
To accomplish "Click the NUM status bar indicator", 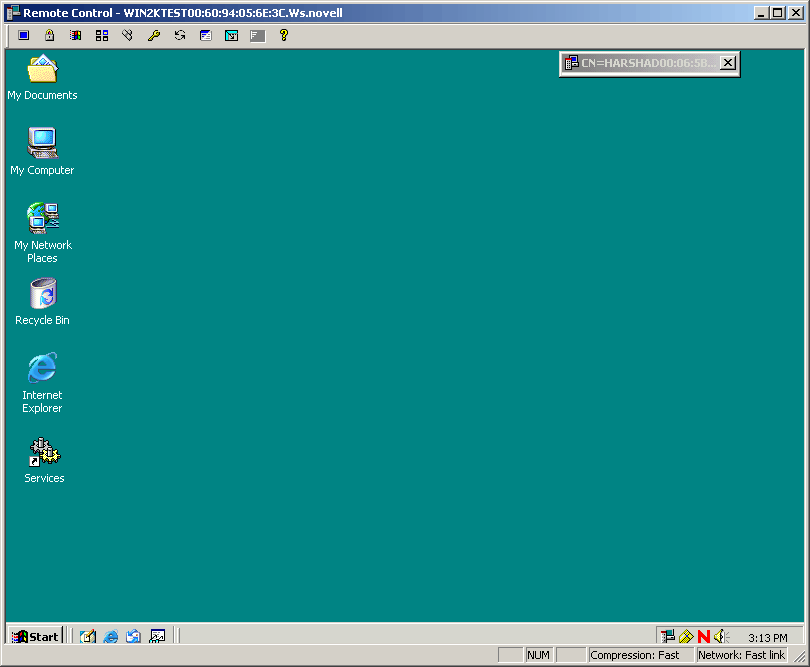I will coord(538,655).
